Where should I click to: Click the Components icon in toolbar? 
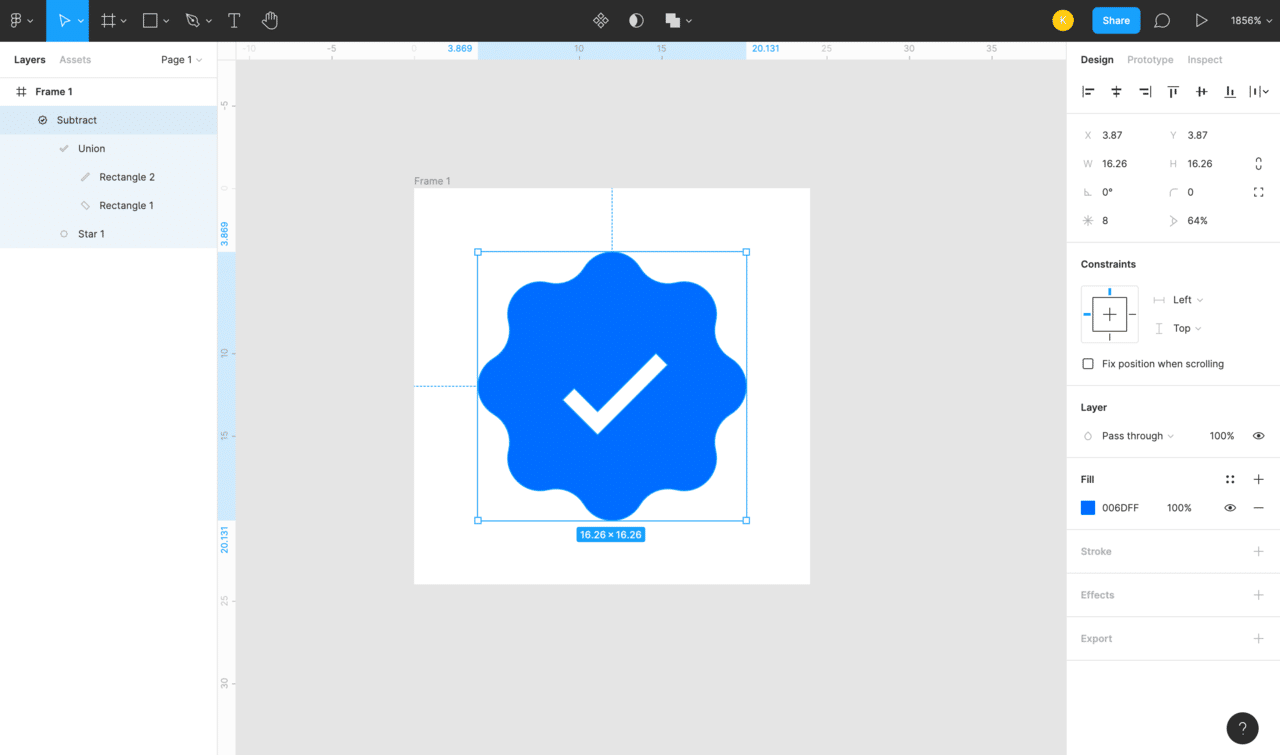(601, 20)
